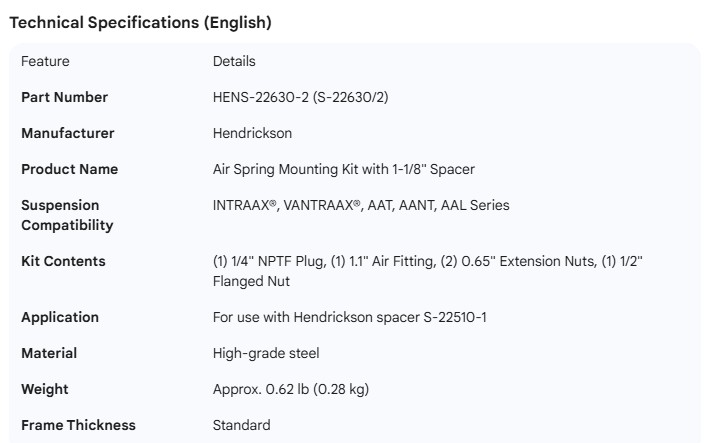Viewport: 708px width, 443px height.
Task: Click the INTRAAX, VANTRAAX compatibility text
Action: (x=360, y=206)
